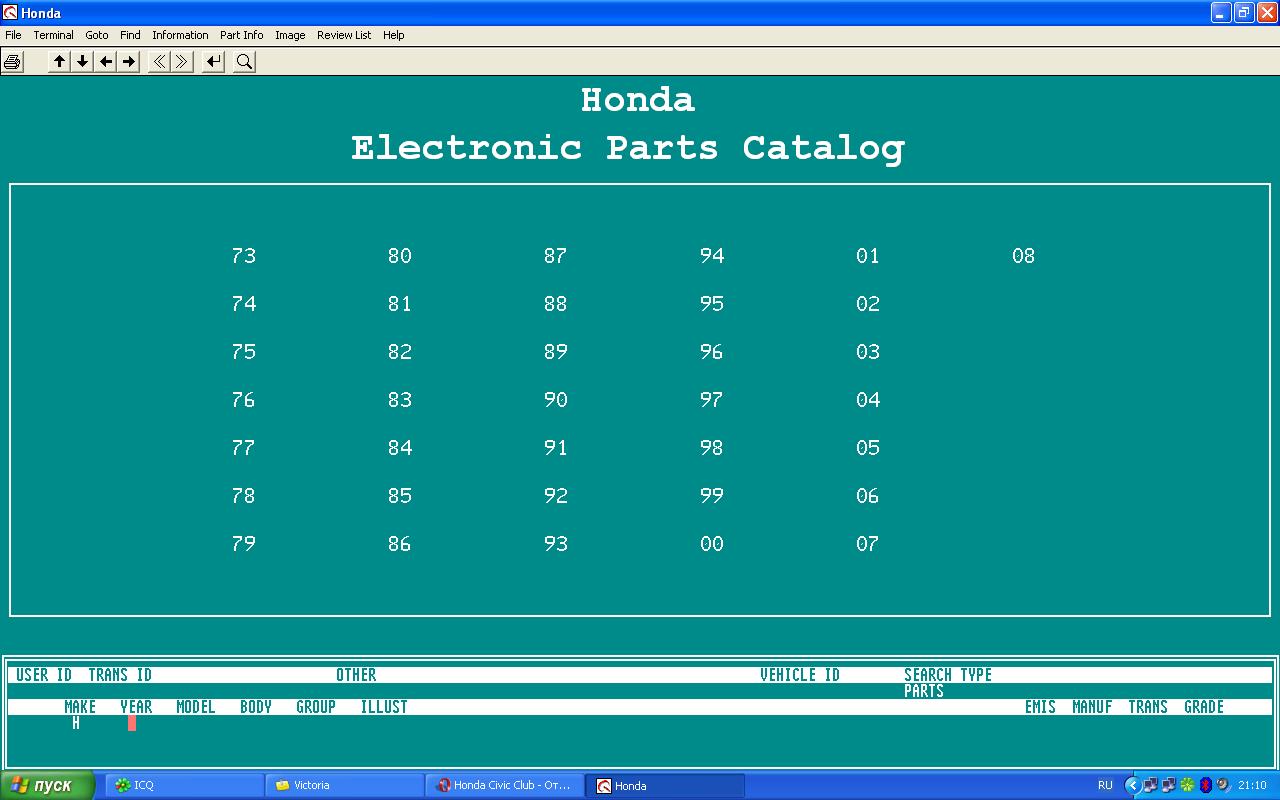The width and height of the screenshot is (1280, 800).
Task: Select model year 84
Action: (x=400, y=448)
